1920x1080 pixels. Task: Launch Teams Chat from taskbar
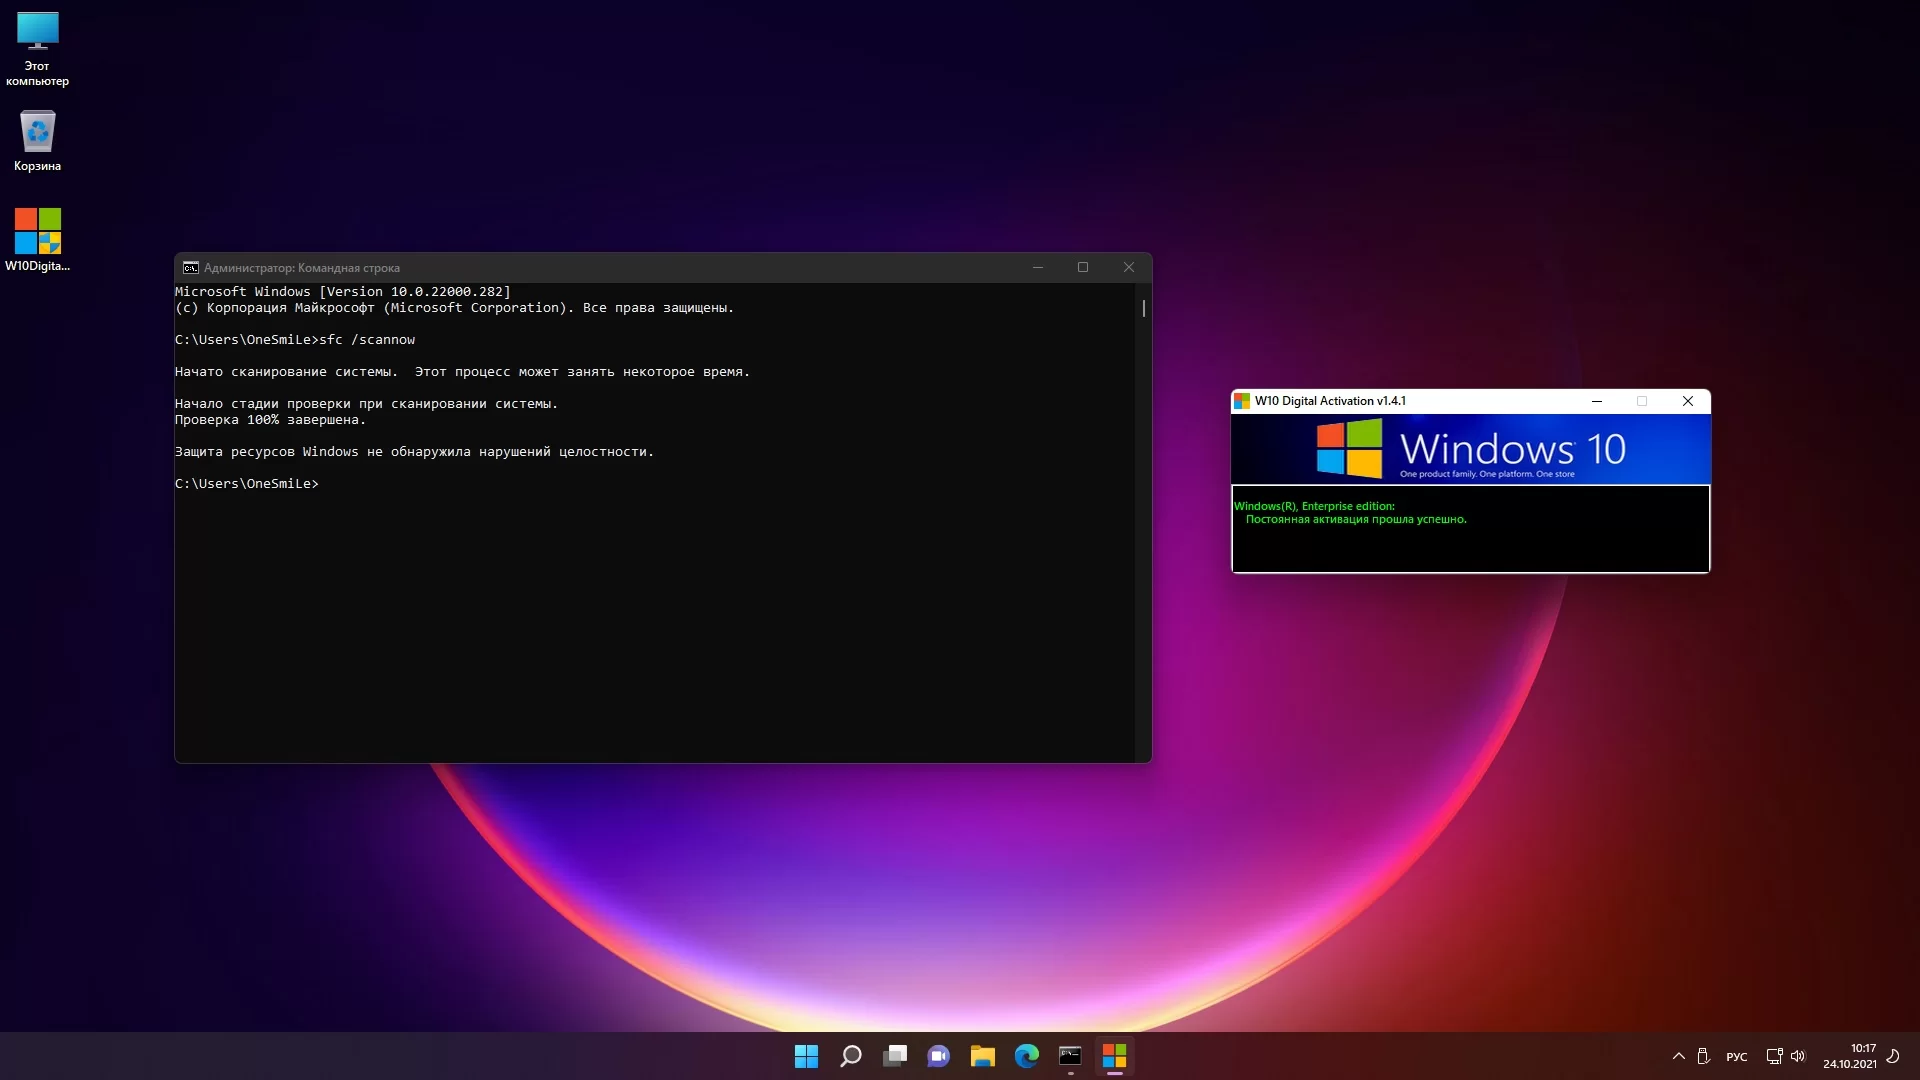coord(938,1056)
